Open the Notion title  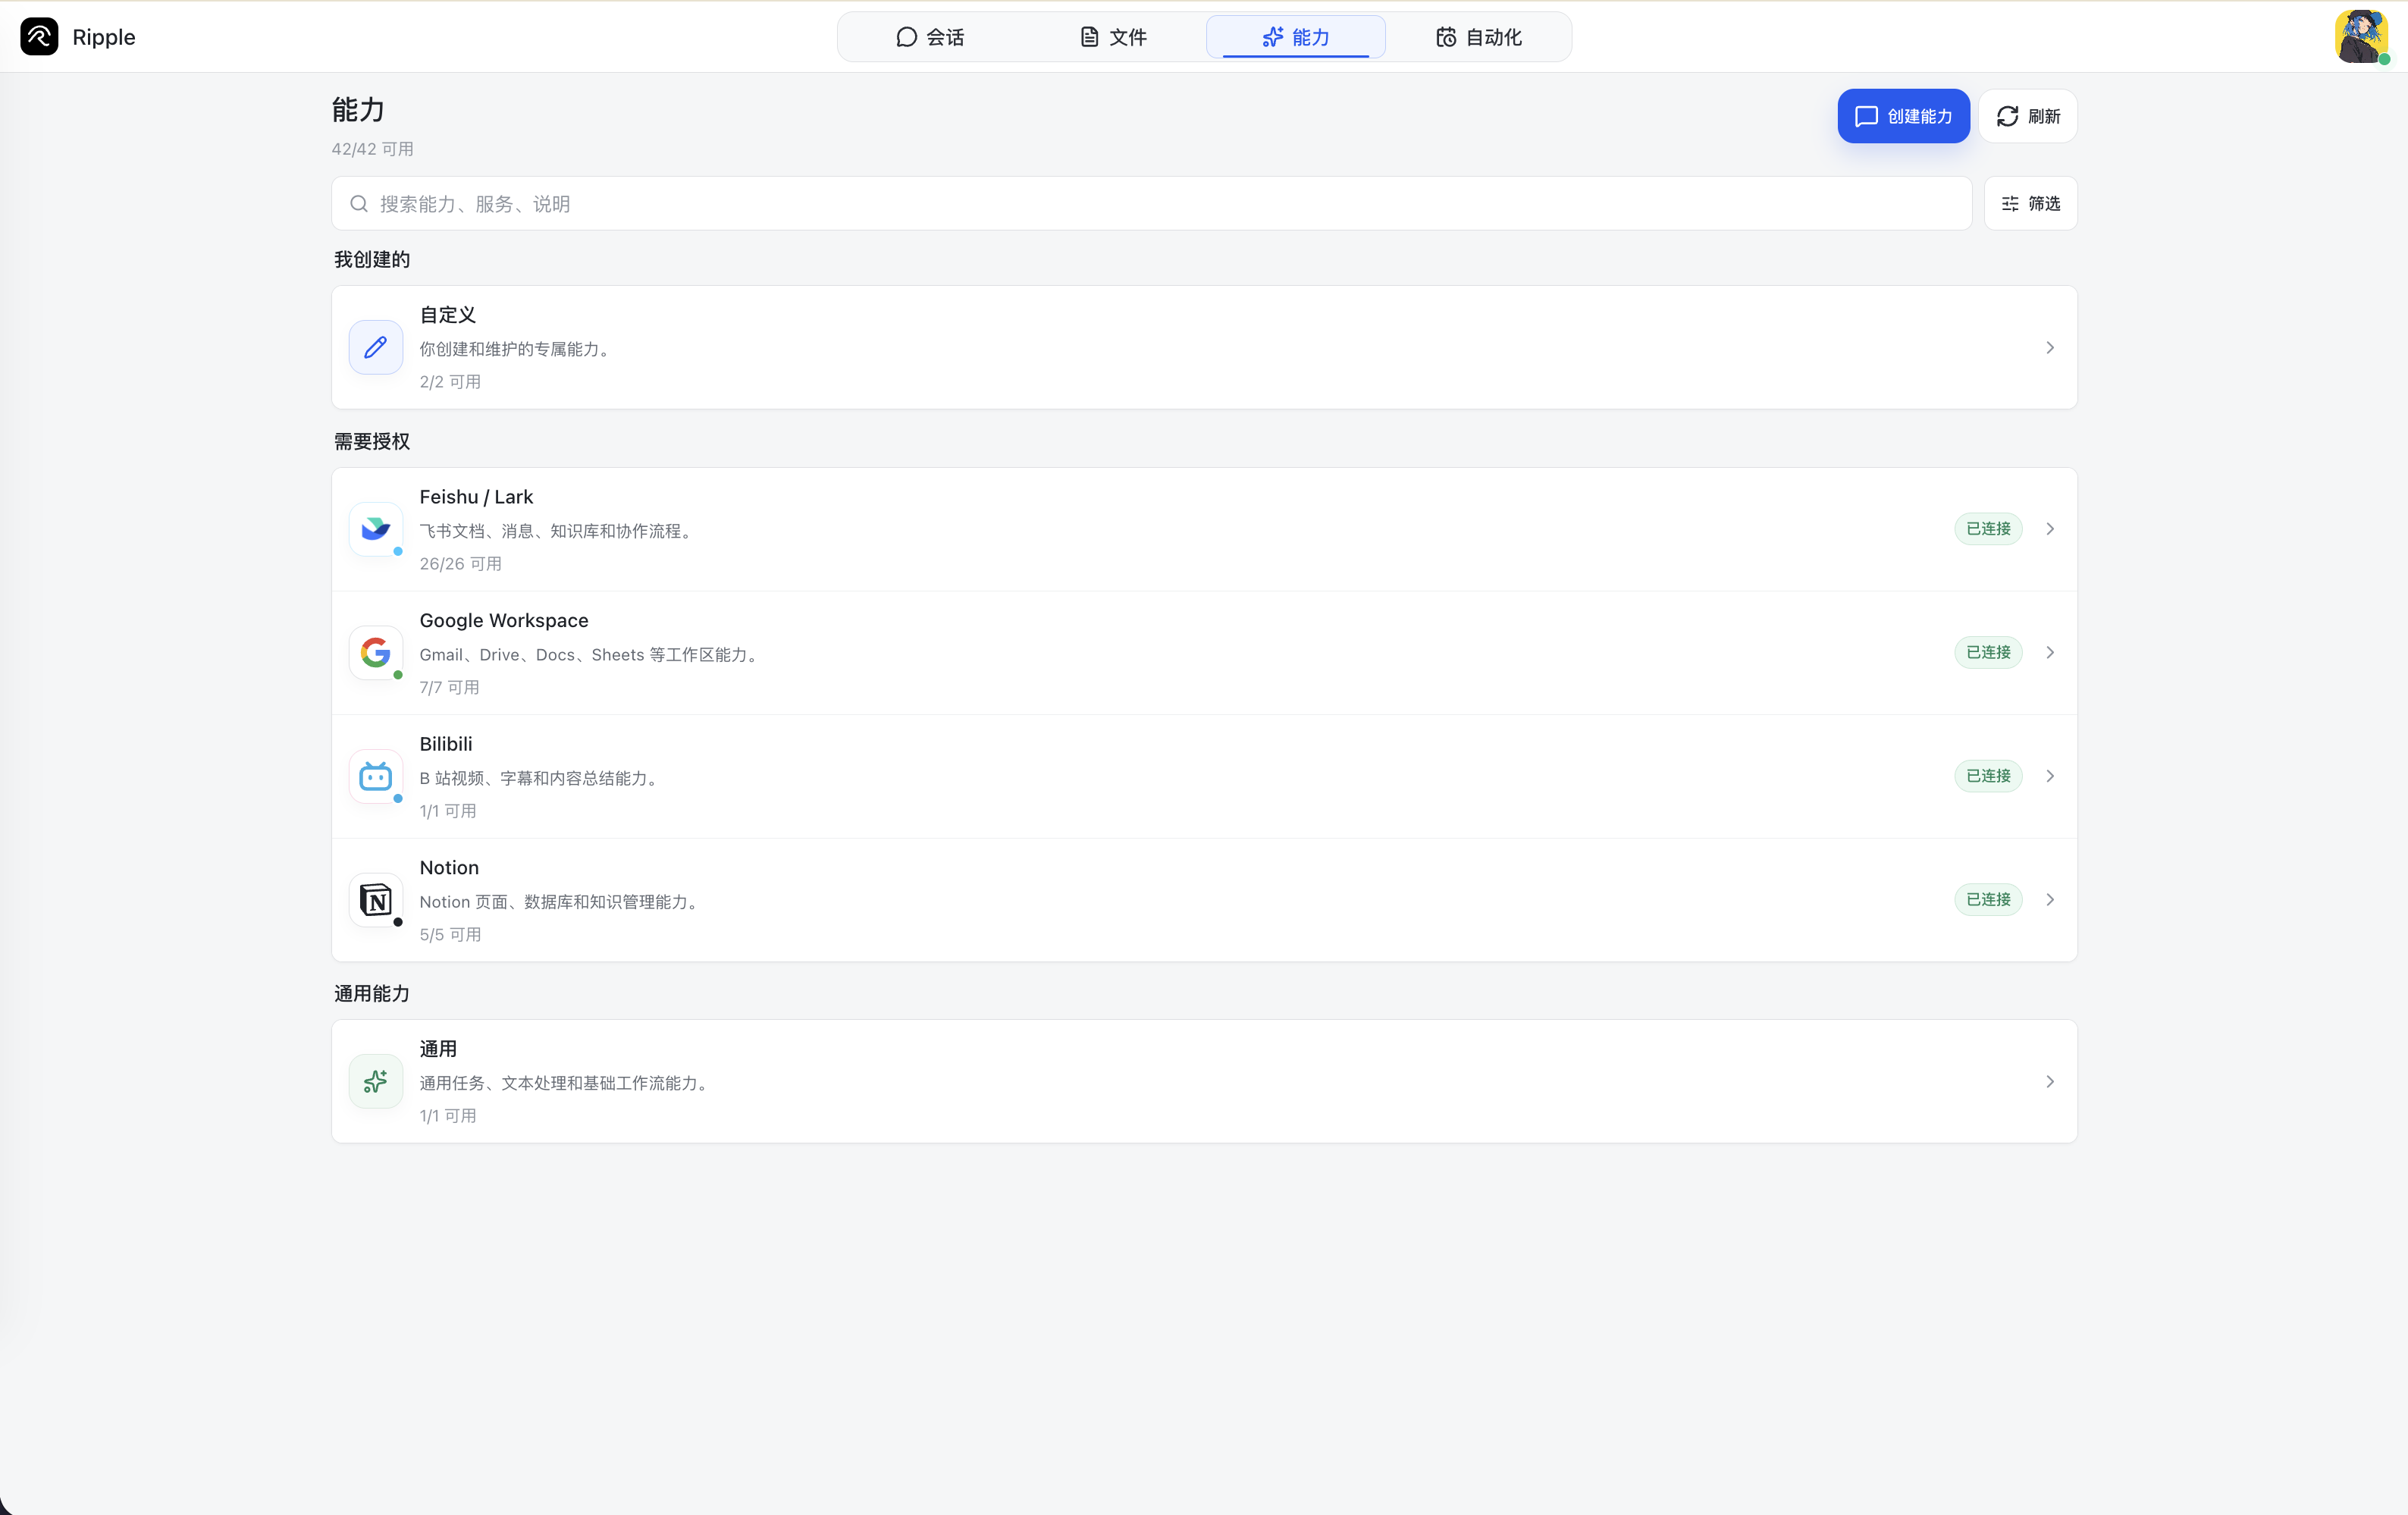click(449, 868)
